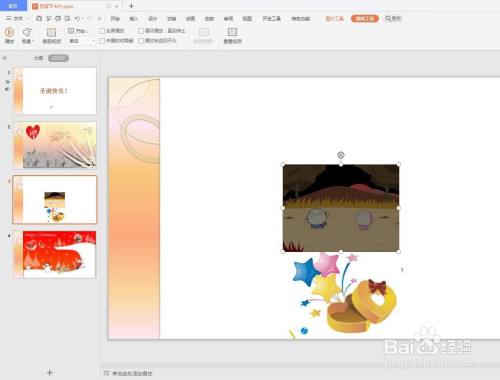
Task: Toggle Hide While Not Playing checkbox
Action: (102, 41)
